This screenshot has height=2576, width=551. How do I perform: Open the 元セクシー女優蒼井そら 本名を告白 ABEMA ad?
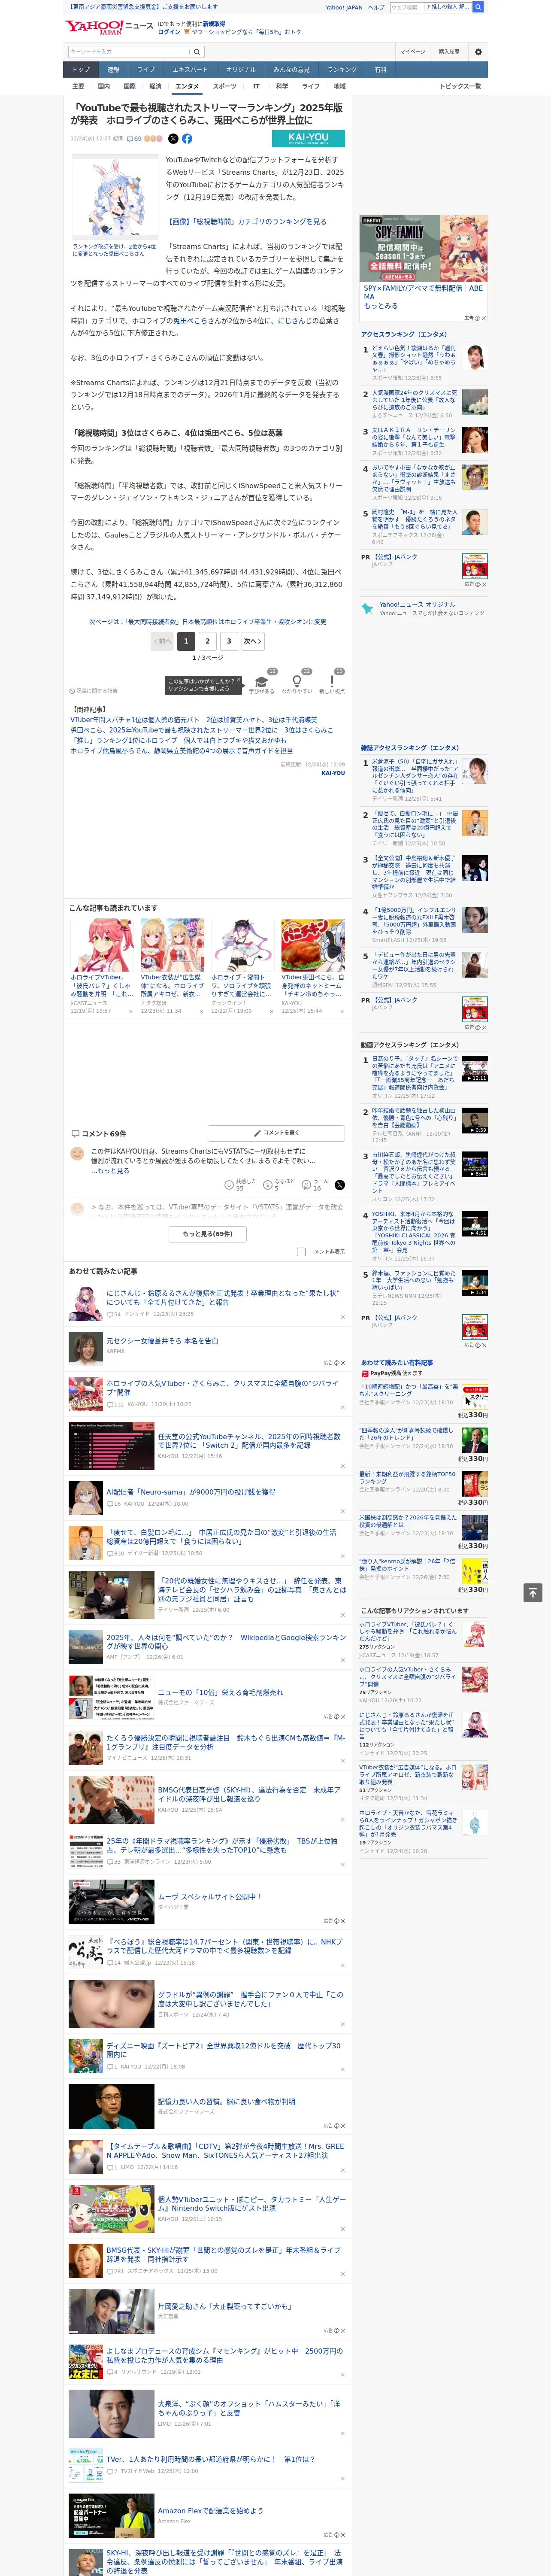pos(162,1341)
